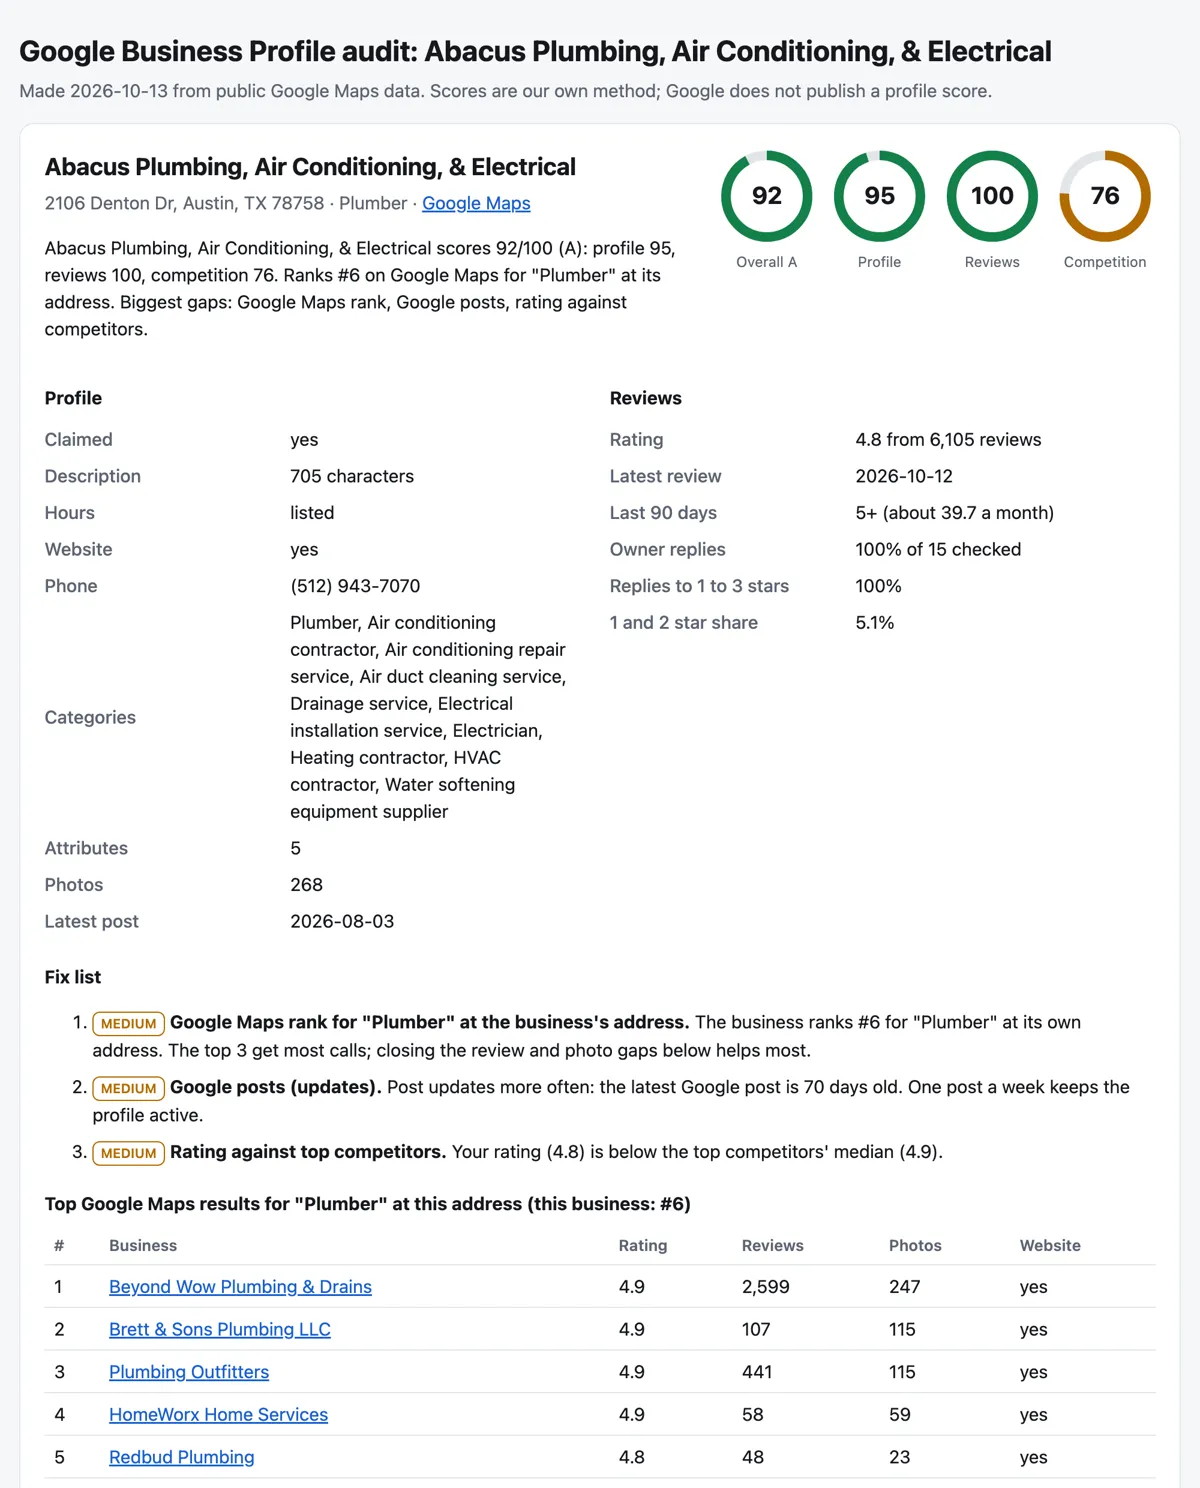1200x1488 pixels.
Task: Click the 'Reviews' column header in the results table
Action: [773, 1246]
